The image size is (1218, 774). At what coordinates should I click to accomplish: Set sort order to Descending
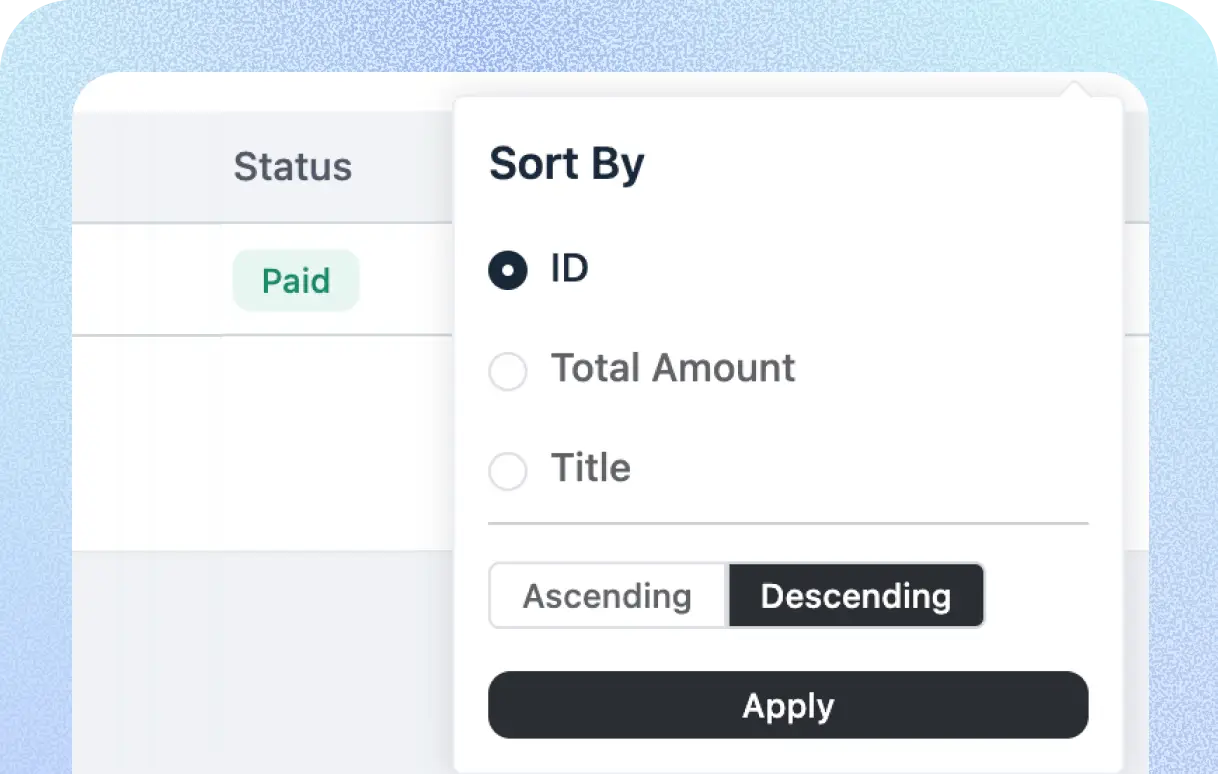tap(856, 596)
